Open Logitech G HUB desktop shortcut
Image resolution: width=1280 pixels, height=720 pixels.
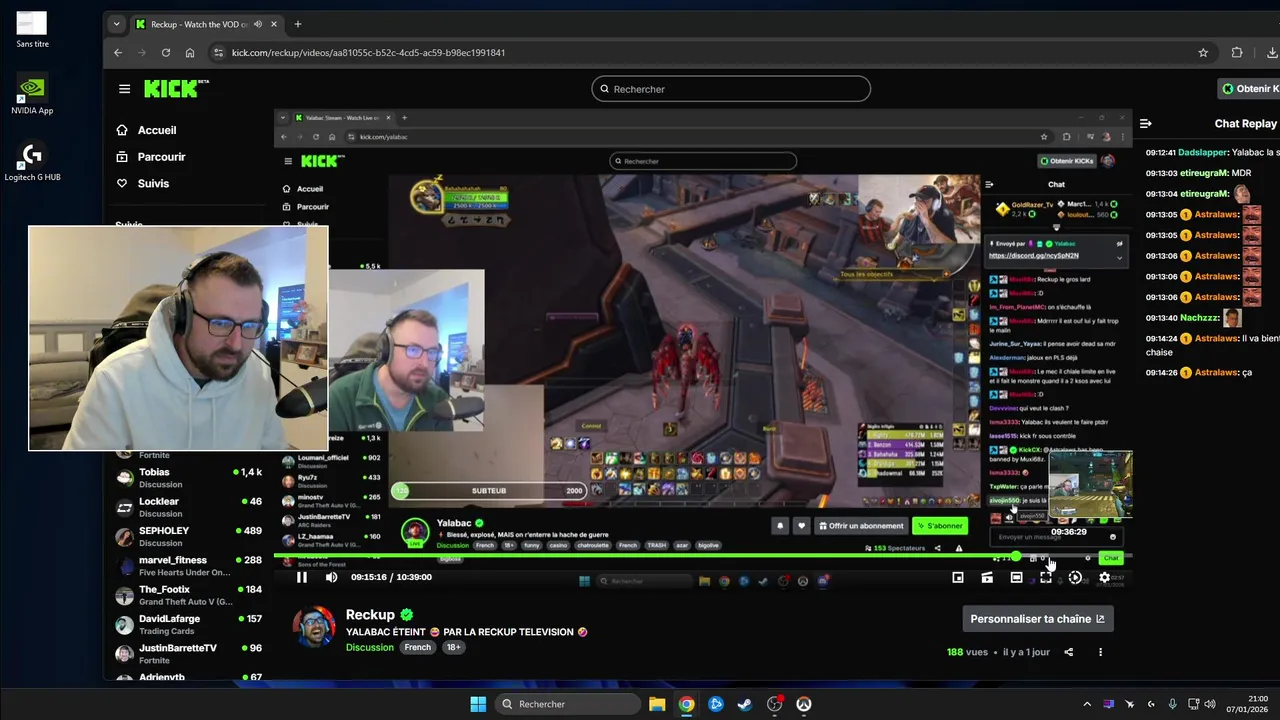32,162
